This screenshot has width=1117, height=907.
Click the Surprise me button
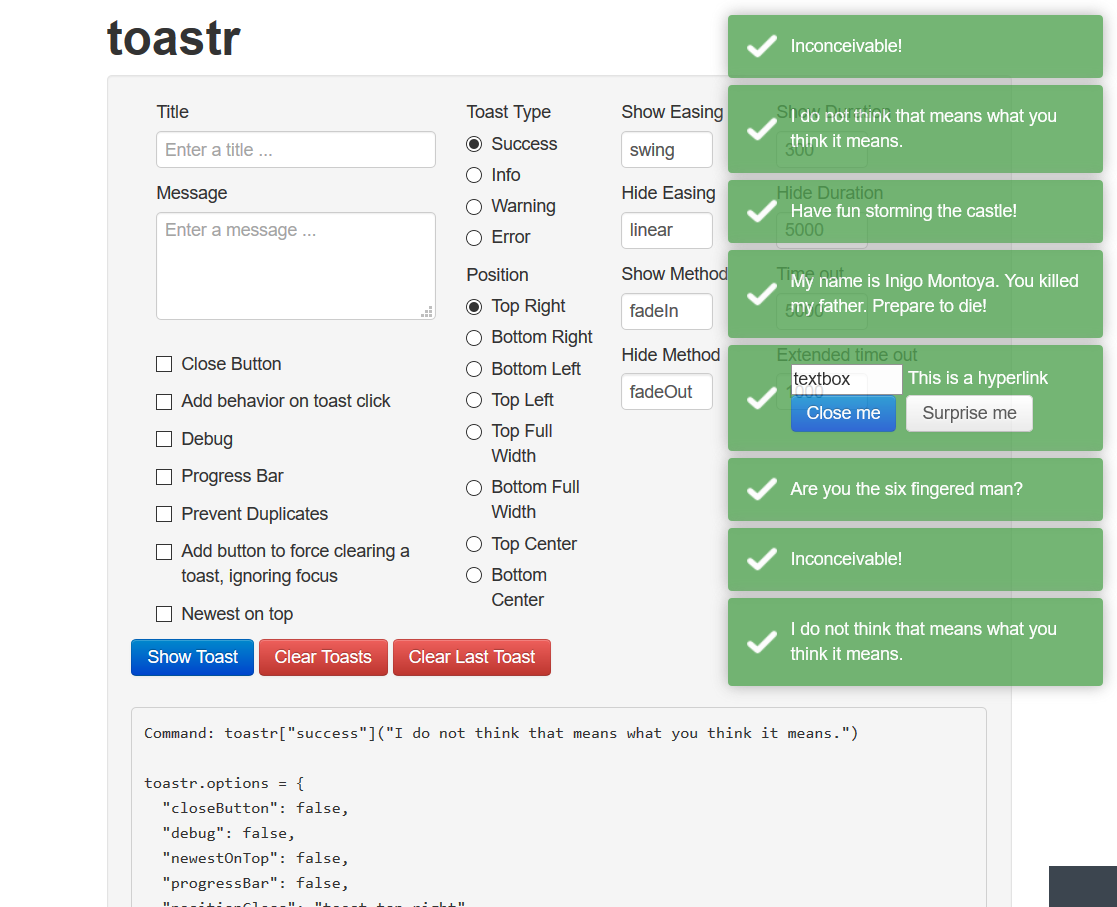click(x=969, y=414)
